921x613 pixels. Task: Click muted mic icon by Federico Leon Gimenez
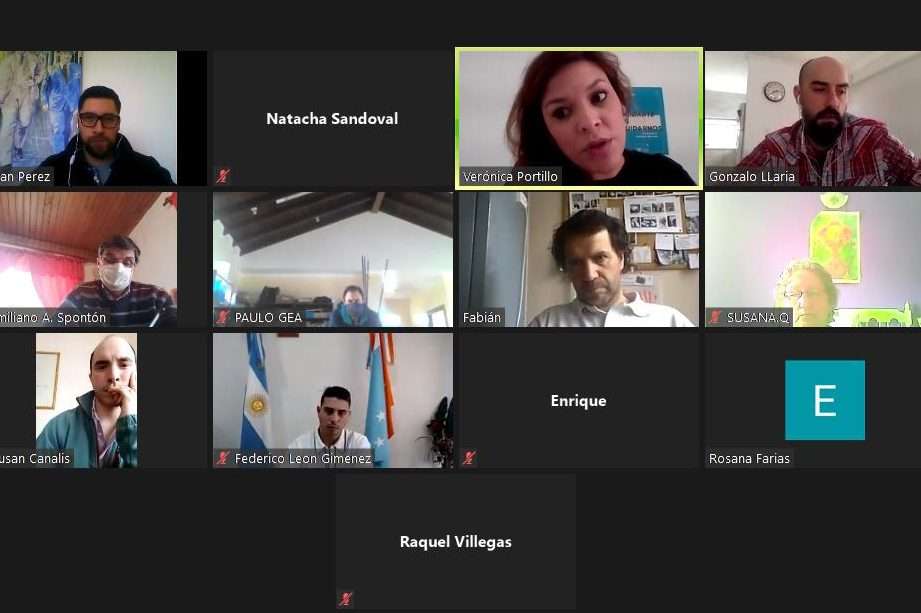(x=223, y=458)
